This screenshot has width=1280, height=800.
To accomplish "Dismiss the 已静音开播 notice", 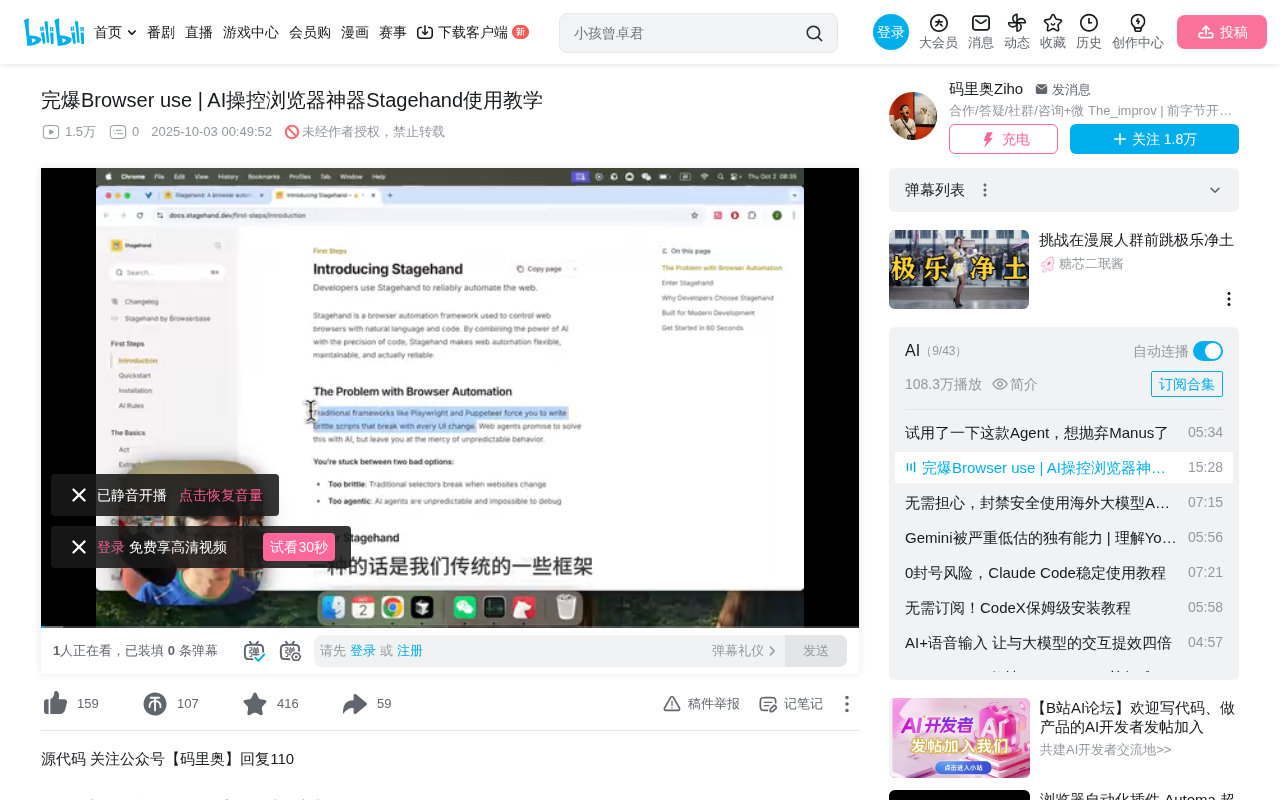I will coord(79,495).
